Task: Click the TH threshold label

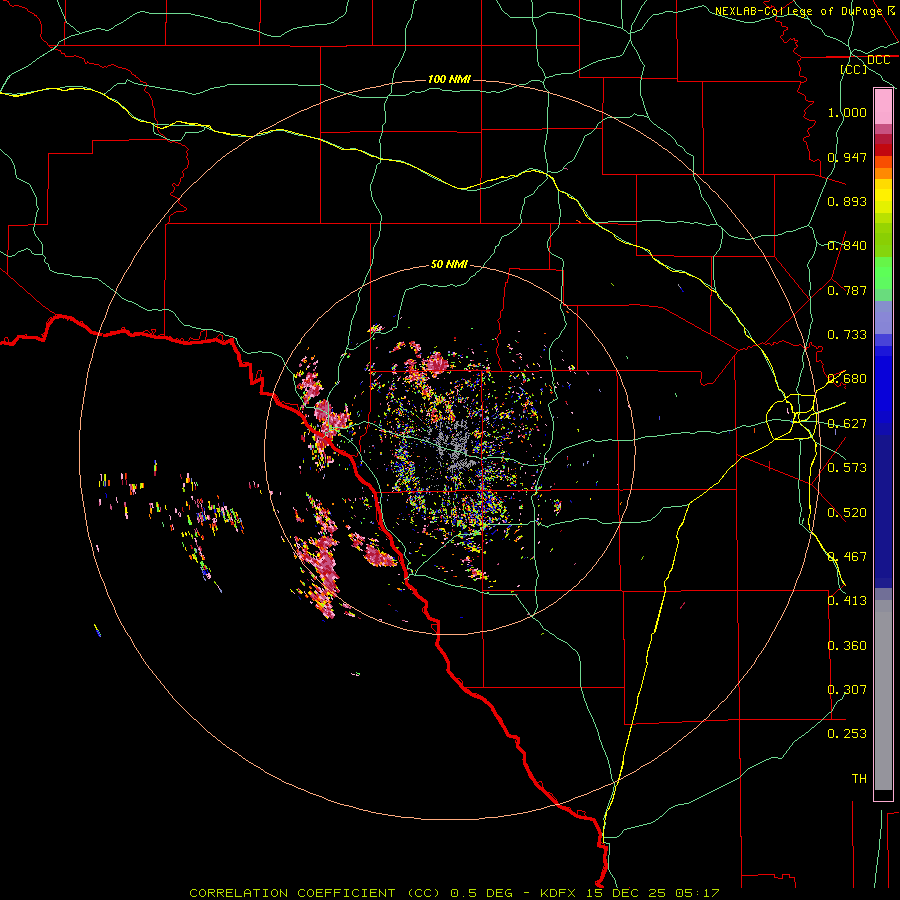Action: 859,779
